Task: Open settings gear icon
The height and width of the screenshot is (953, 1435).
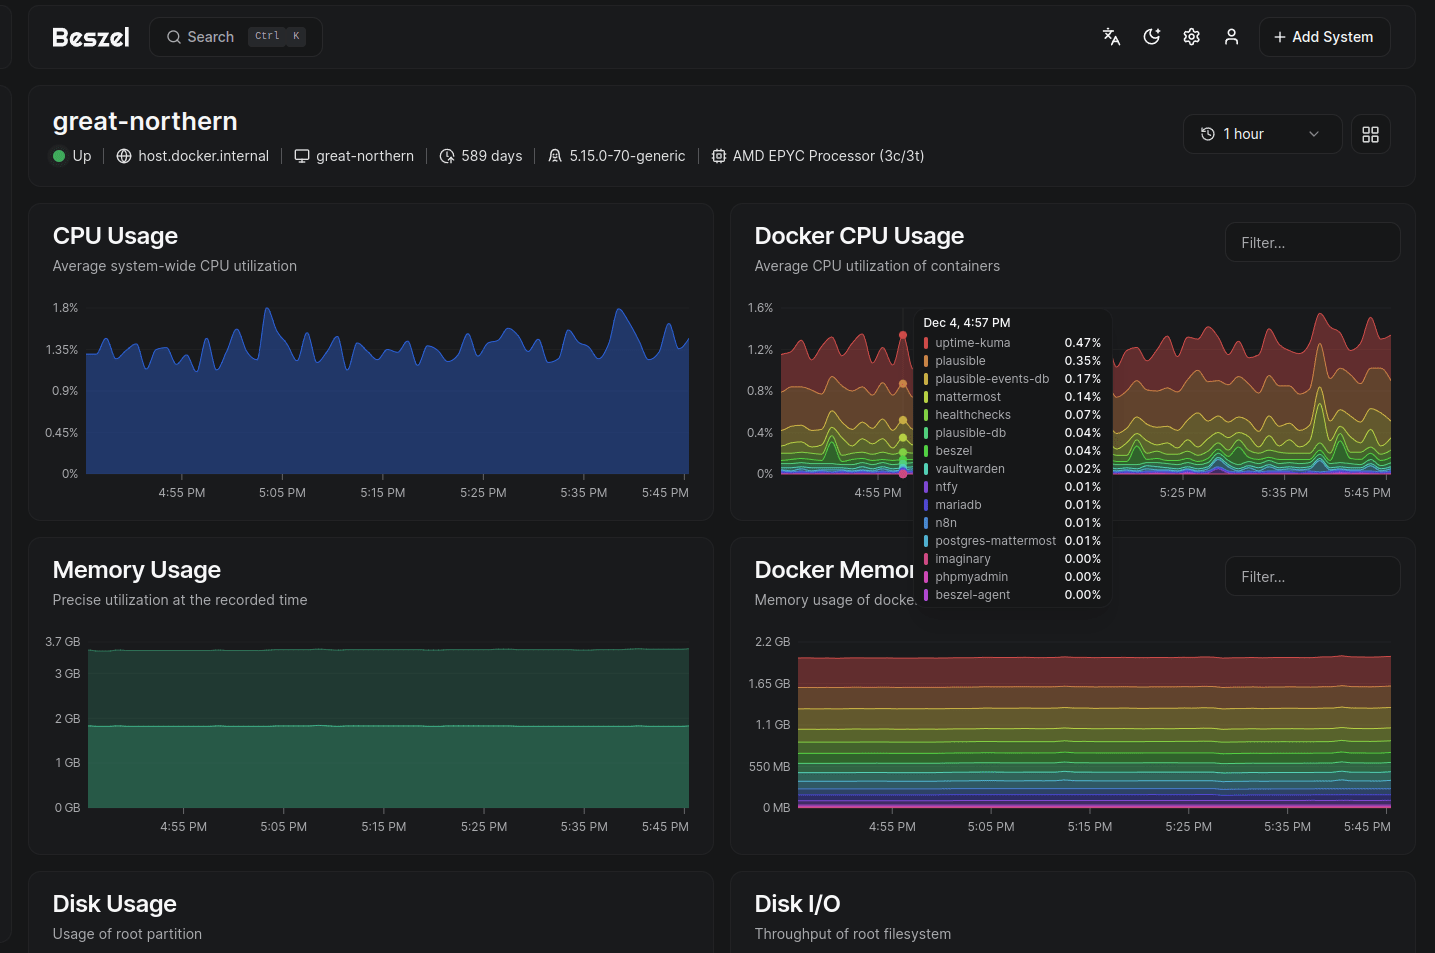Action: tap(1191, 37)
